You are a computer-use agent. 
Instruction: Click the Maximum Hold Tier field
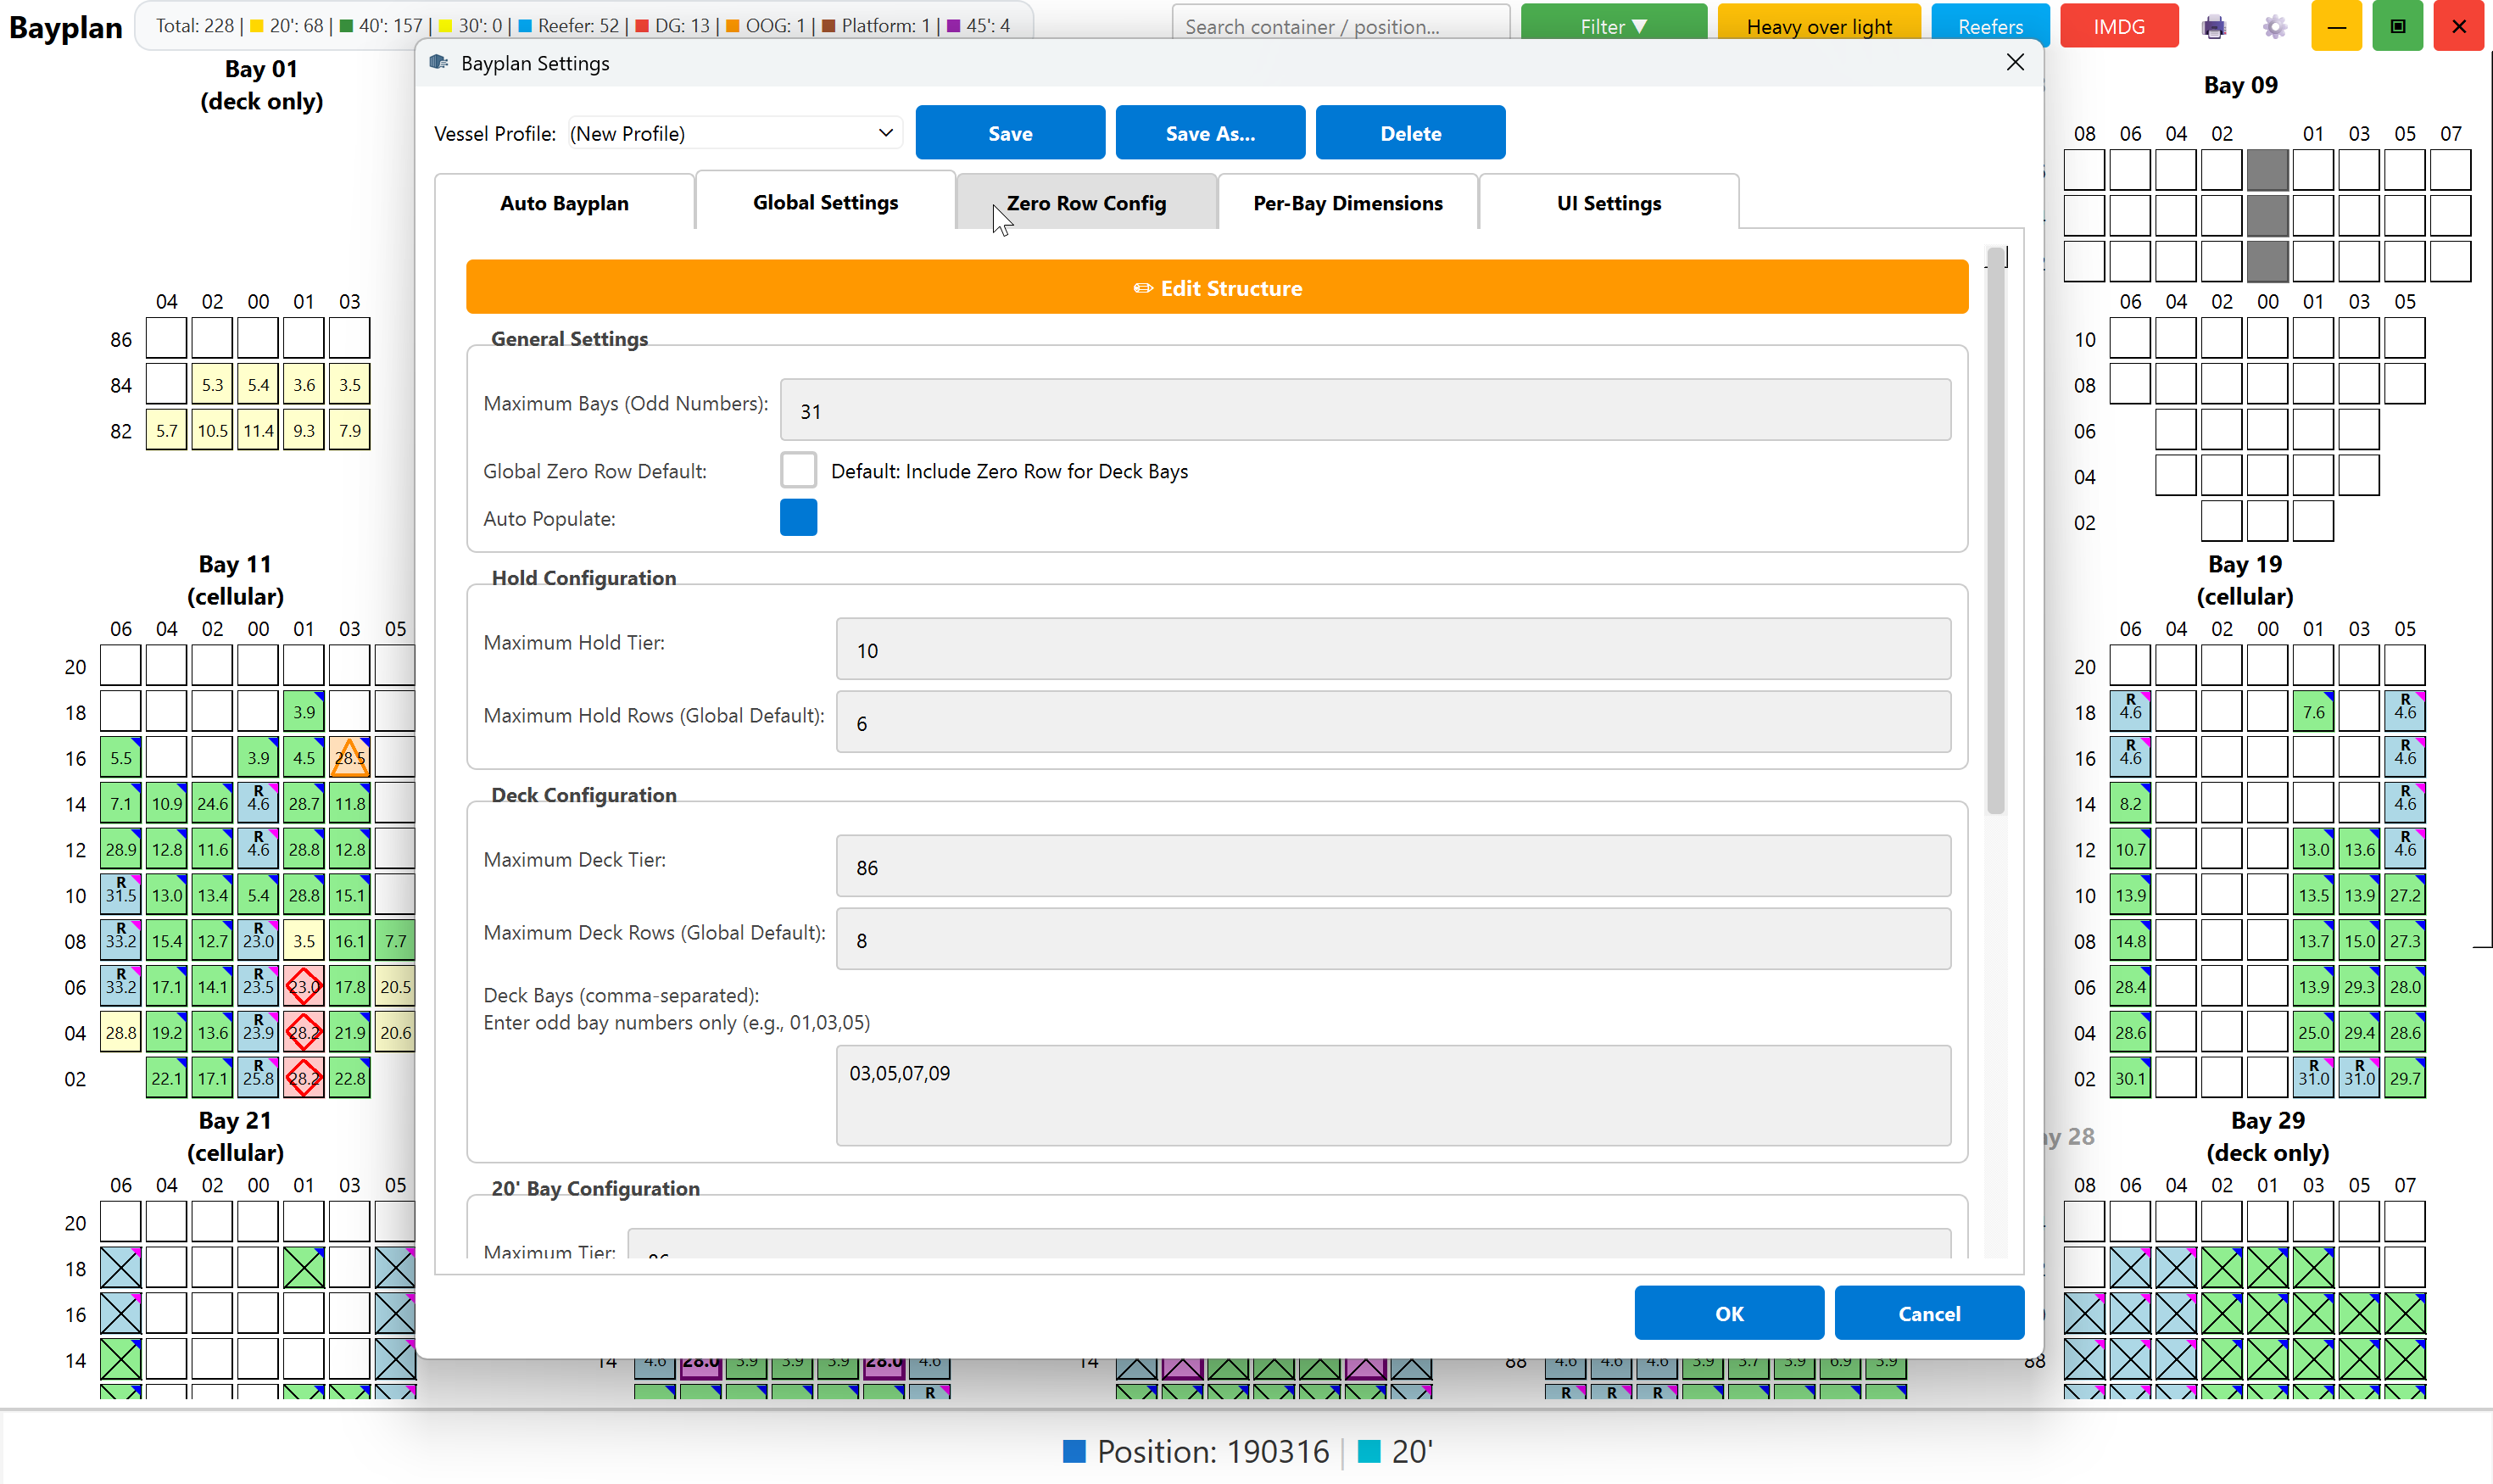pyautogui.click(x=1393, y=649)
